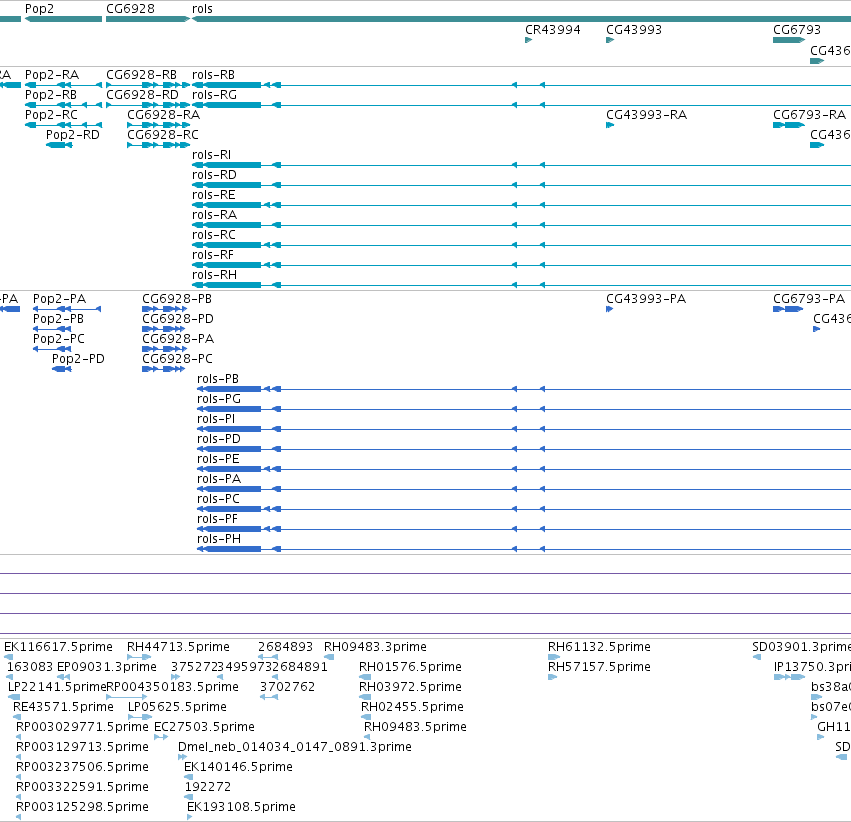Click the EK116617.5prime EST label
The height and width of the screenshot is (822, 851).
[x=59, y=647]
